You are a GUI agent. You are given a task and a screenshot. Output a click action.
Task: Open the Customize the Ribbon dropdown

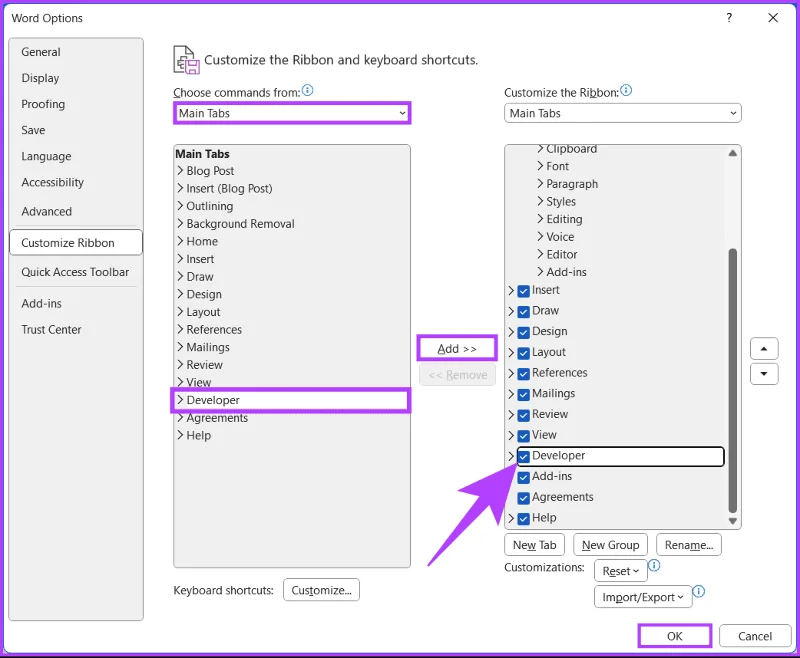tap(622, 113)
